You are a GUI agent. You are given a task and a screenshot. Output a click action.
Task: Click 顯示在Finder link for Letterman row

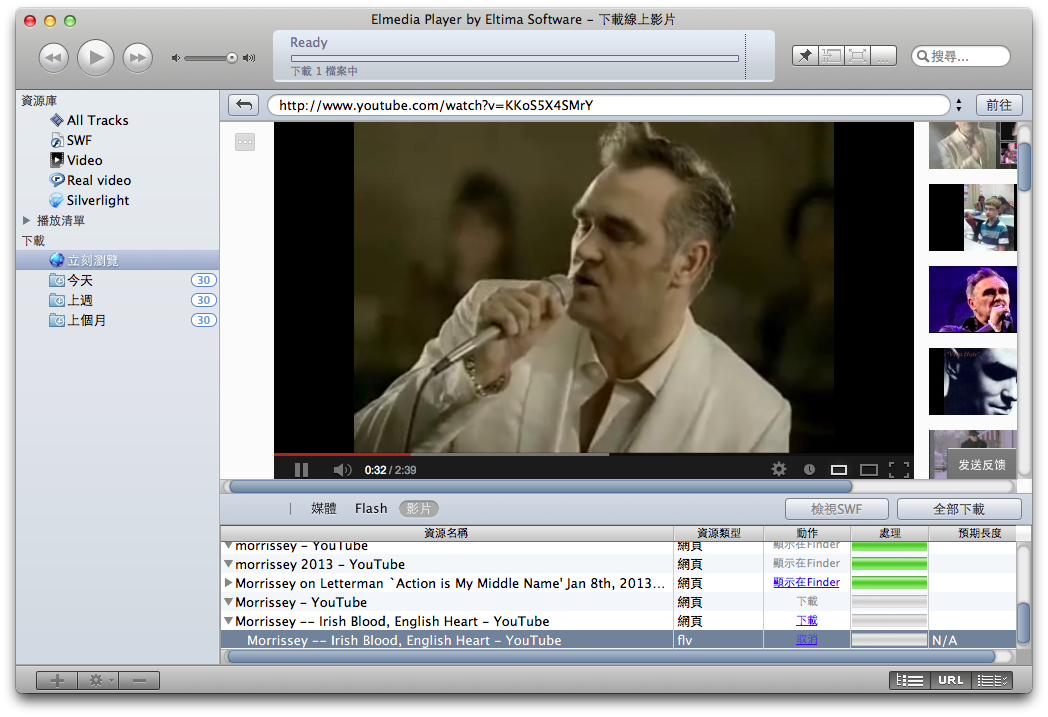[x=807, y=582]
